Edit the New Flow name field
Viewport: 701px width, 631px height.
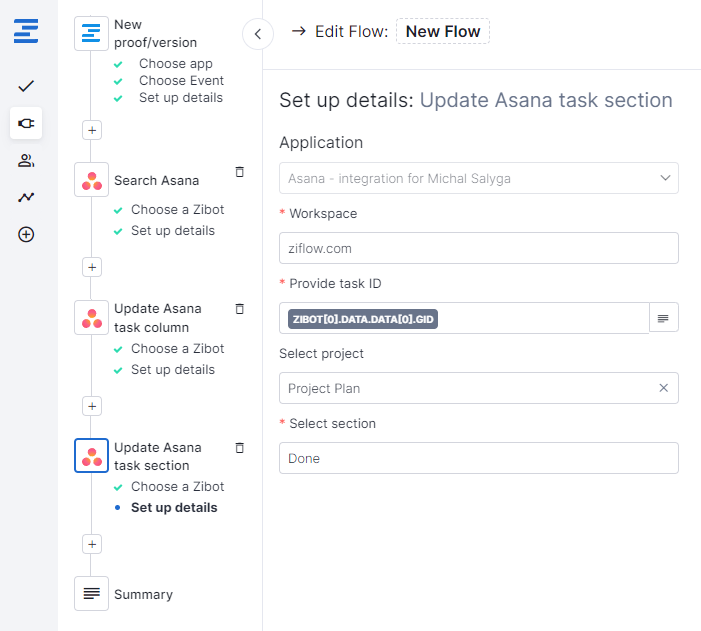443,32
